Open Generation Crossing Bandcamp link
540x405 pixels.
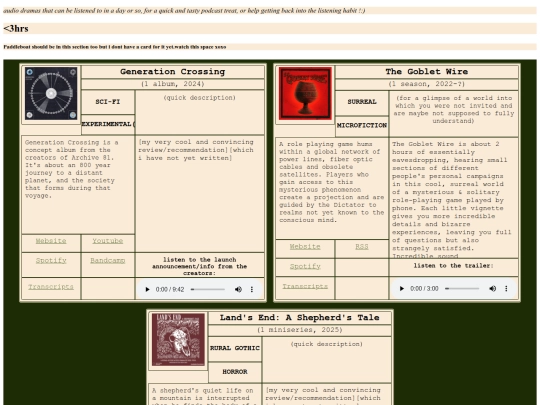[107, 260]
